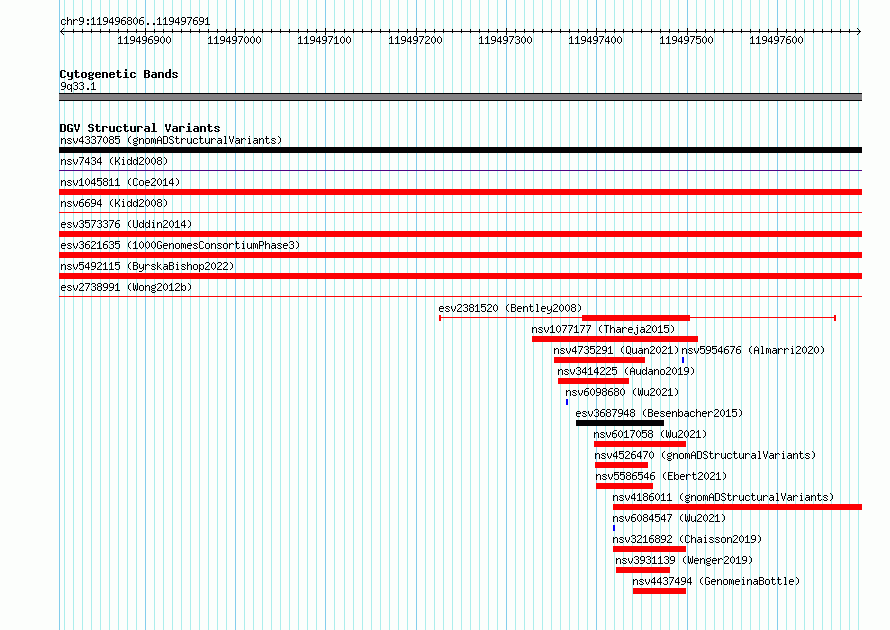The width and height of the screenshot is (890, 630).
Task: Open esv2738991 (Wong2012b) label
Action: (x=126, y=287)
